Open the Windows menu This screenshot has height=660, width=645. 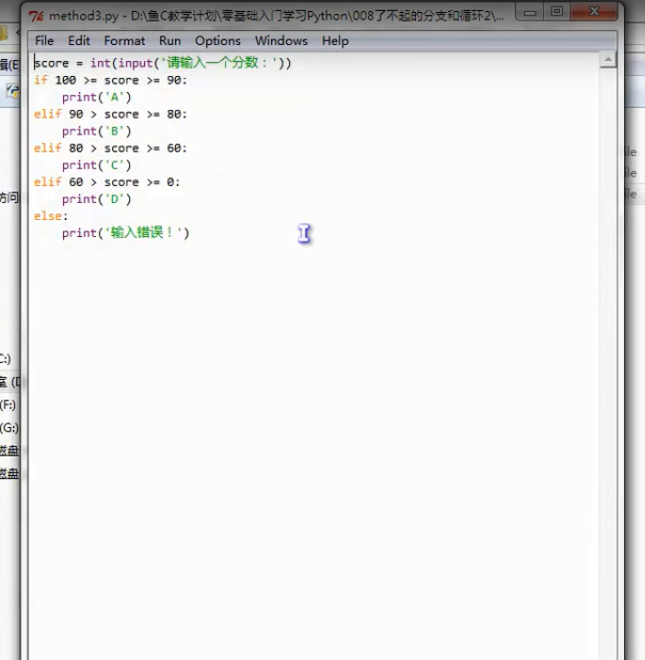coord(281,41)
